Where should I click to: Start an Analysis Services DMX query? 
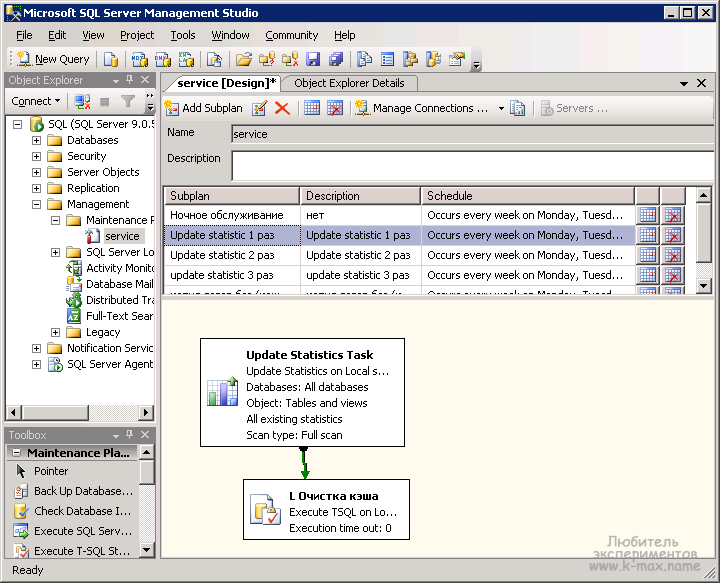(163, 59)
